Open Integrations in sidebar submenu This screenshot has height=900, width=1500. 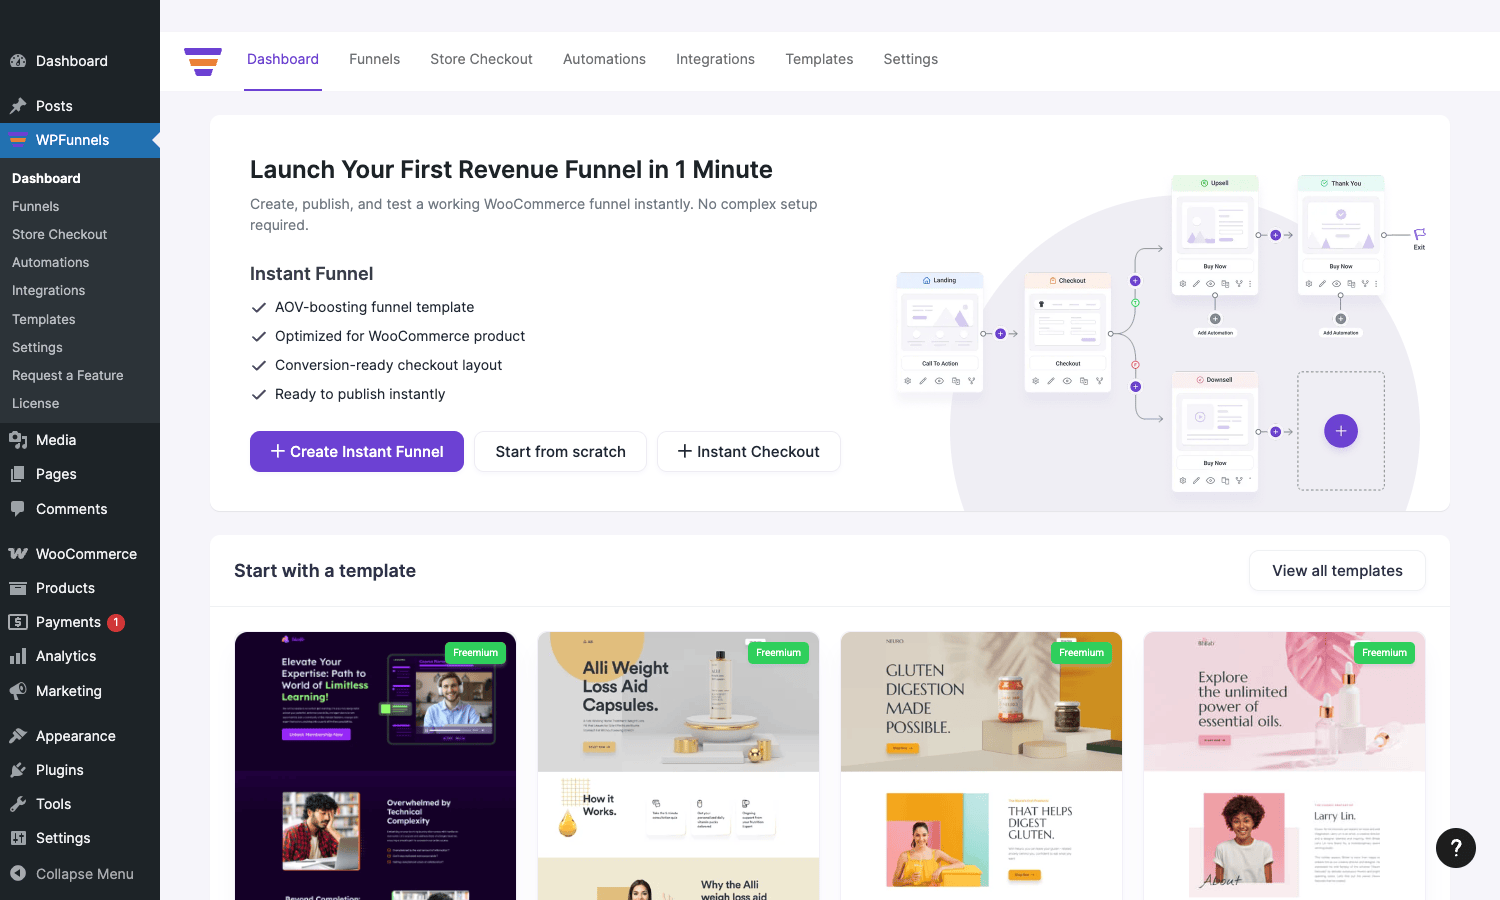48,290
